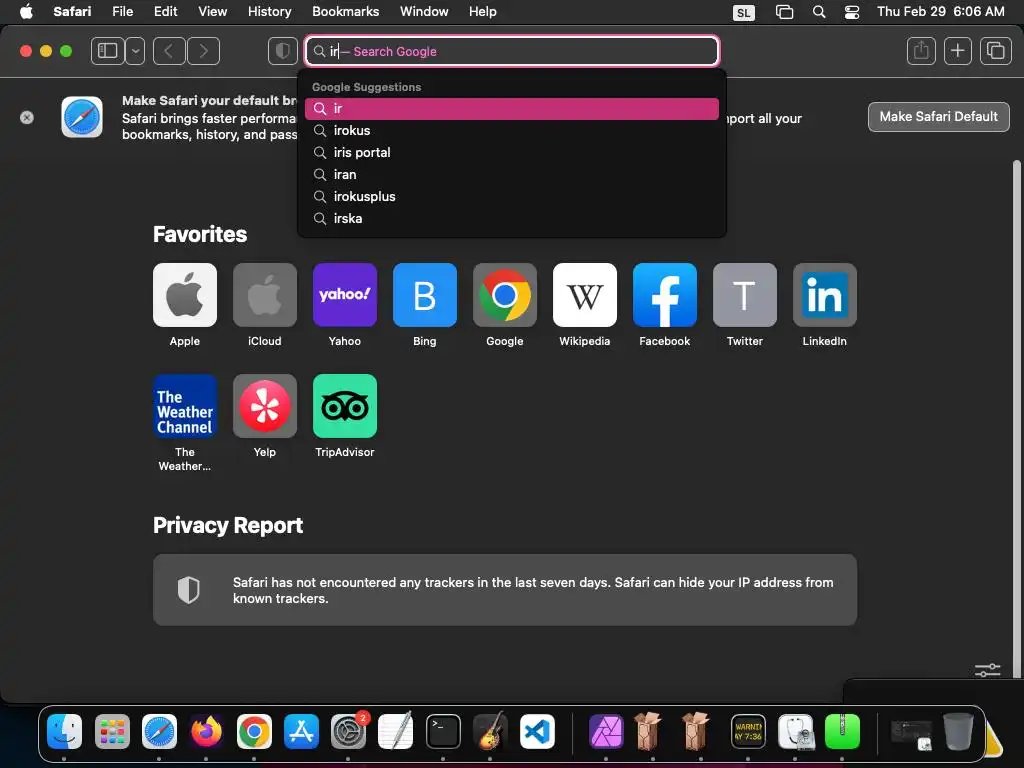Screen dimensions: 1024x768
Task: Dismiss the default browser banner
Action: pos(27,118)
